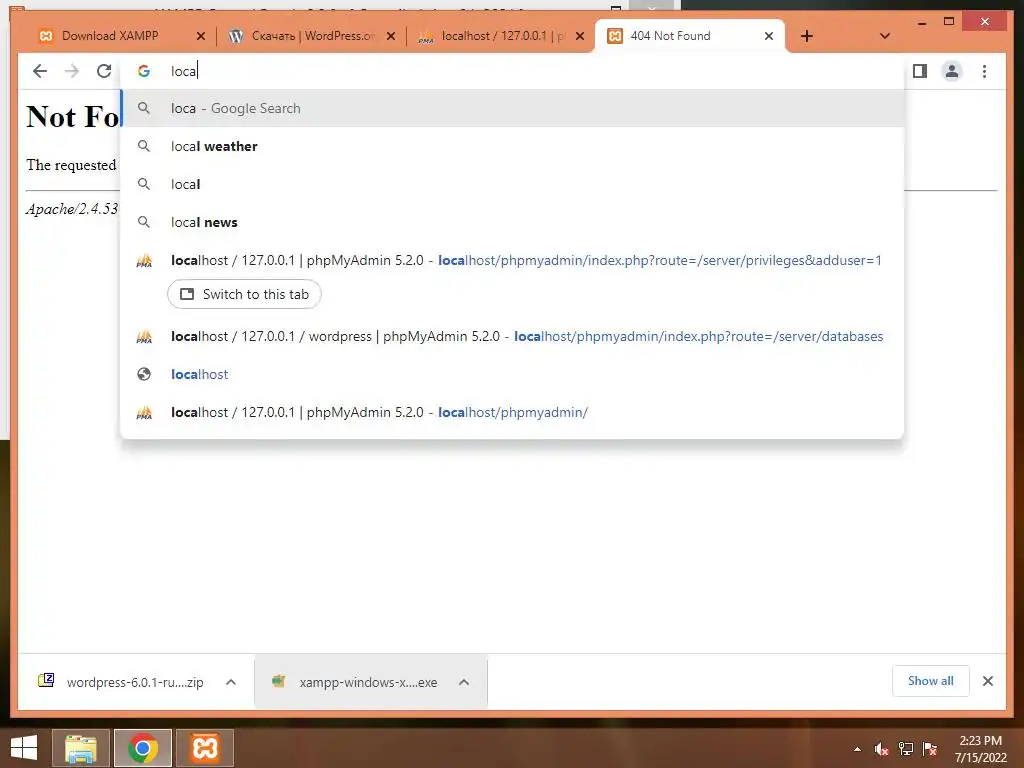Click the muted volume tray icon
The width and height of the screenshot is (1024, 768).
coord(881,749)
